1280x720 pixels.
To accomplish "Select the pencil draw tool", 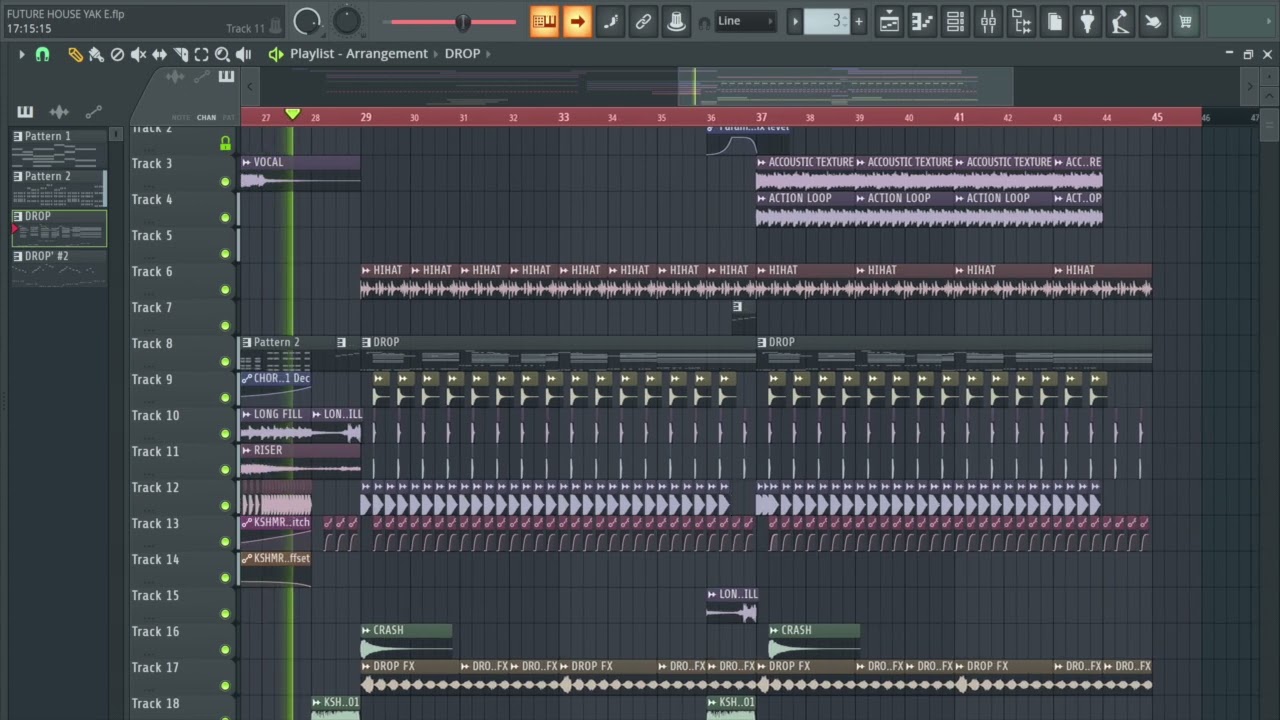I will tap(75, 54).
